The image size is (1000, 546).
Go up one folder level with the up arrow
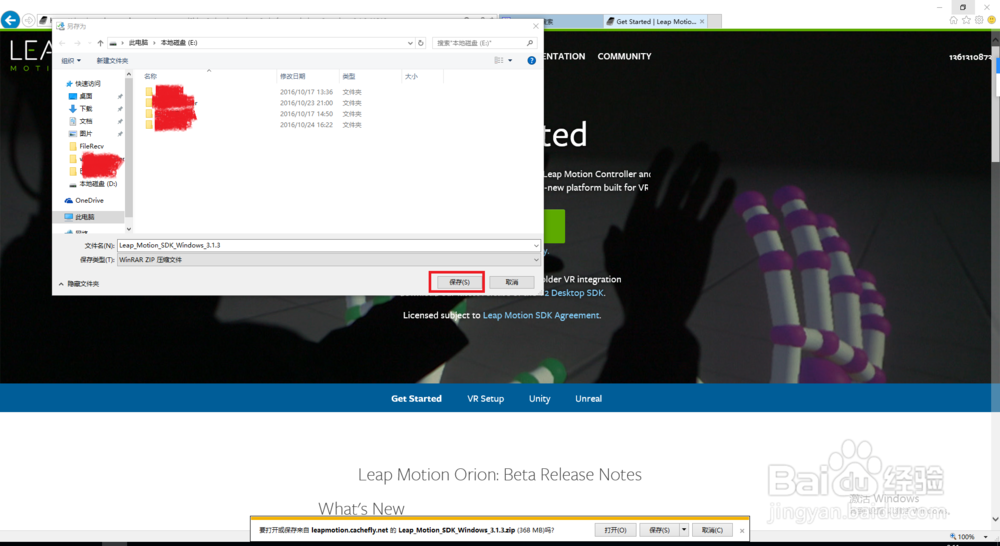pos(100,43)
